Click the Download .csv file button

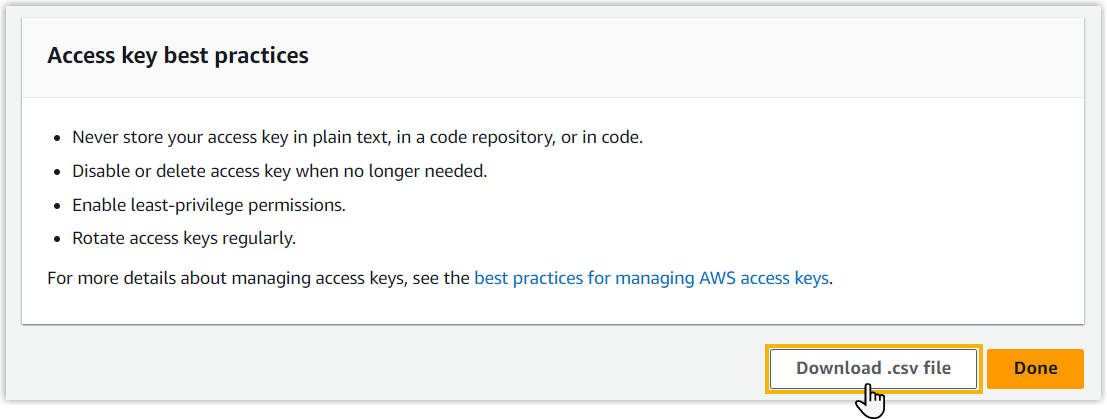pos(872,368)
